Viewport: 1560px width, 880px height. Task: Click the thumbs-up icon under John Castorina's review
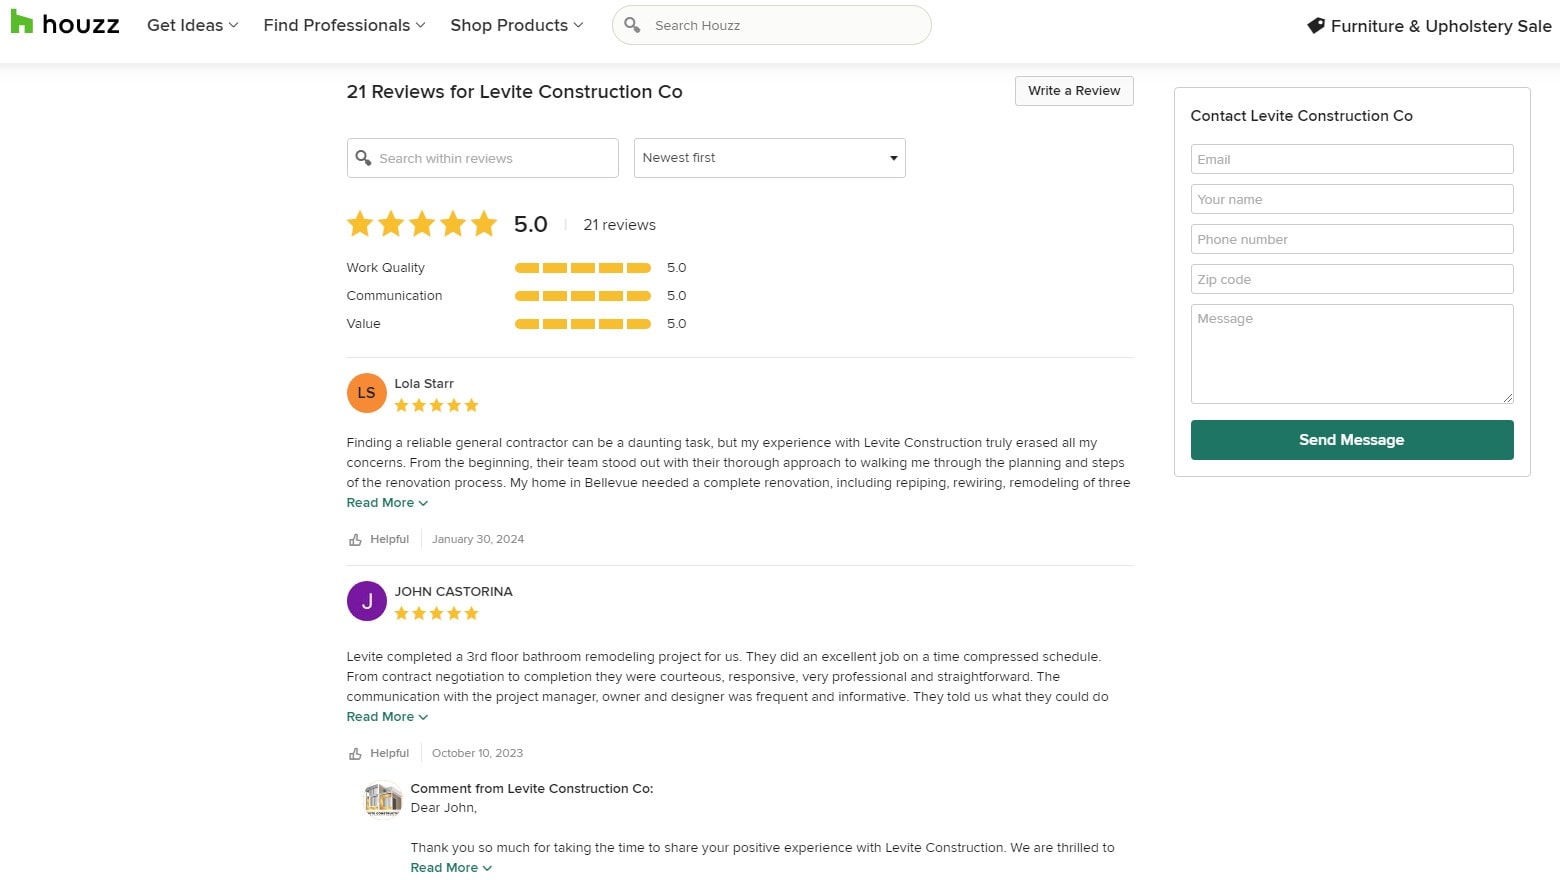(x=355, y=754)
